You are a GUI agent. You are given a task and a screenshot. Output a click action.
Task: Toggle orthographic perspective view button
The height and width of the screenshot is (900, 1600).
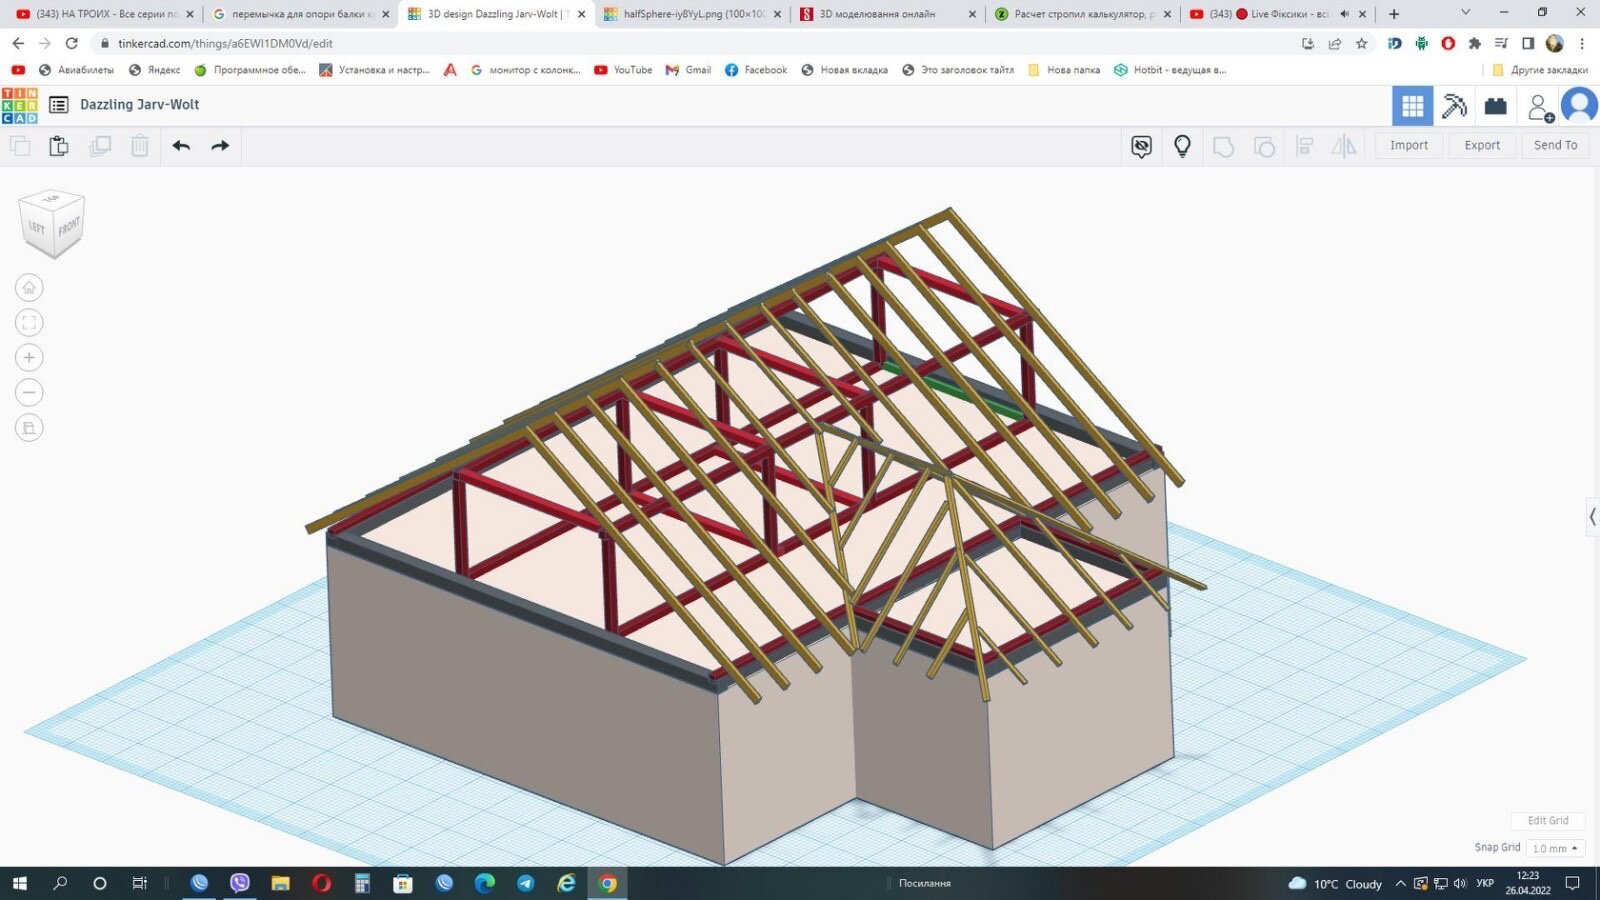(x=29, y=428)
